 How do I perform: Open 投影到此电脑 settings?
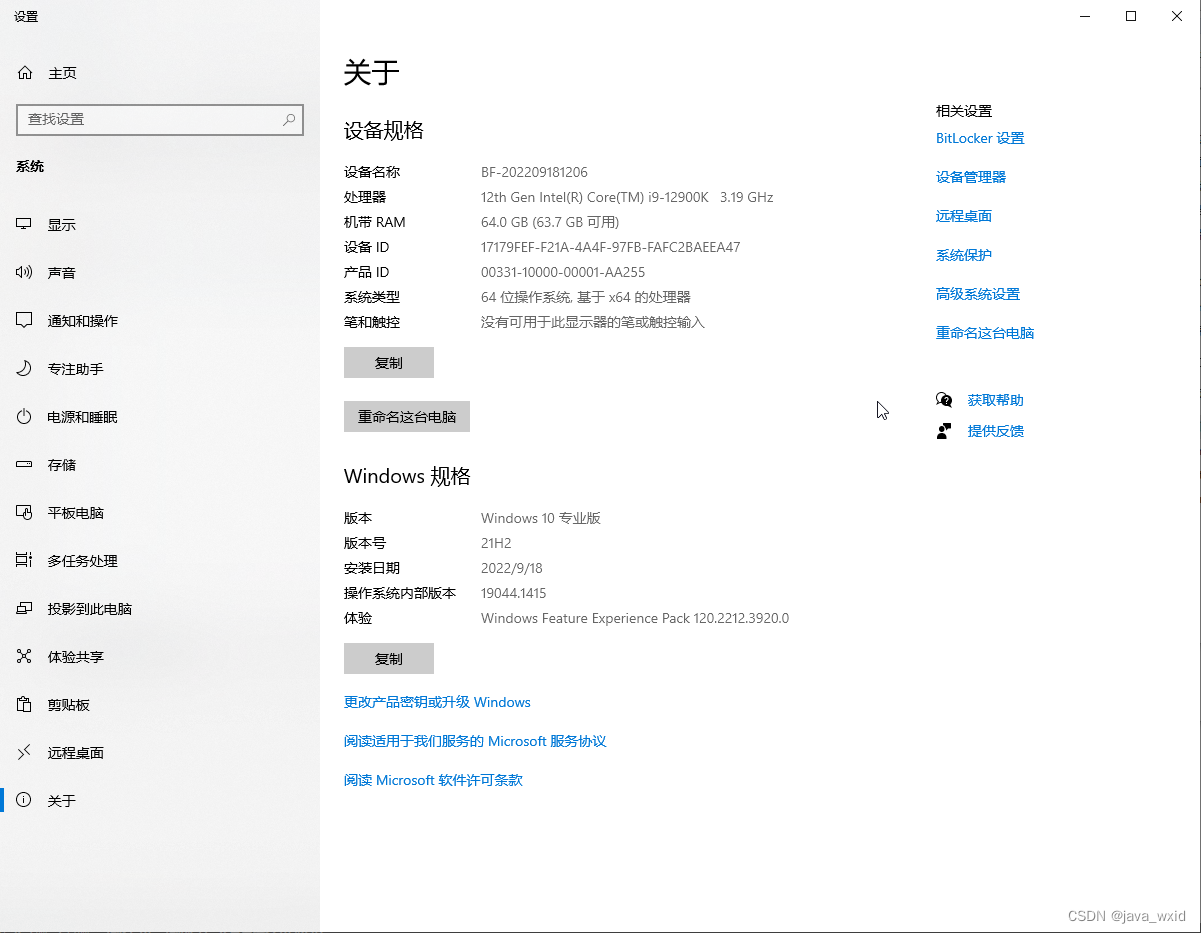(160, 609)
